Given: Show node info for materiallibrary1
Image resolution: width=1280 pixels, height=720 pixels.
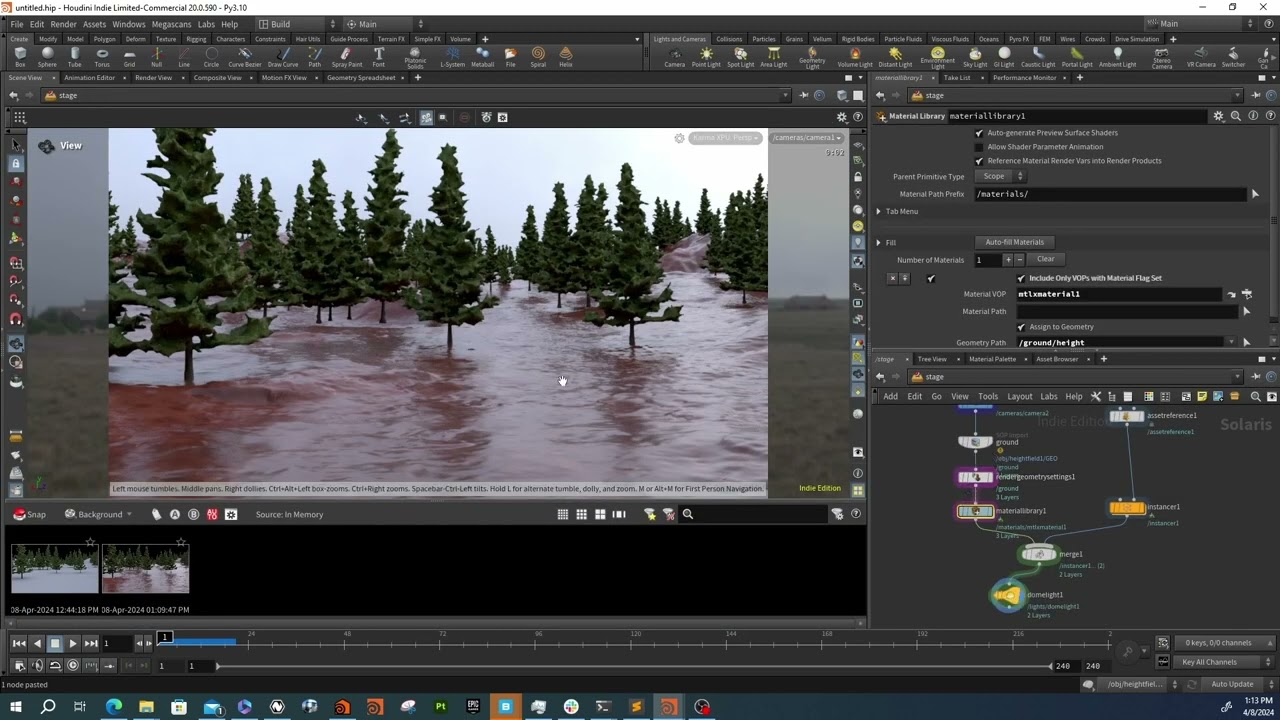Looking at the screenshot, I should click(x=1253, y=116).
